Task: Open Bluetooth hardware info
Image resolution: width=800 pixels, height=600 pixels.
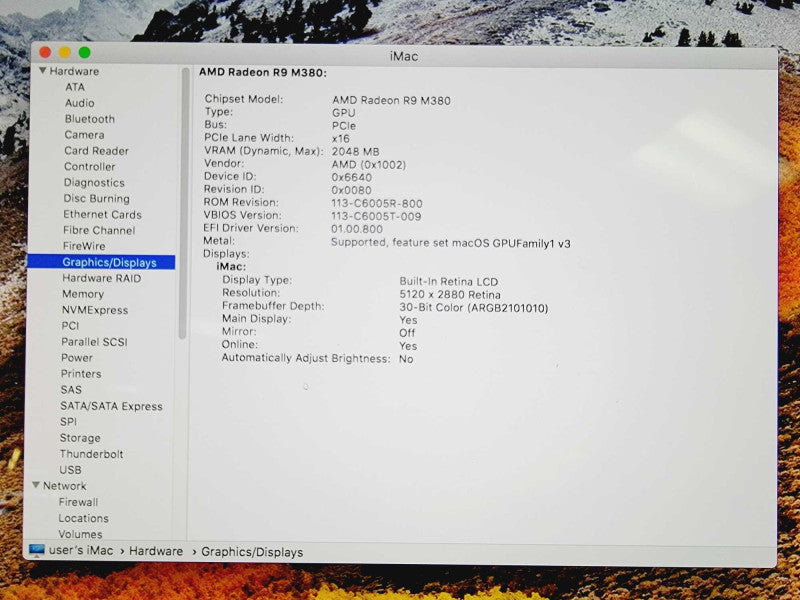Action: 90,119
